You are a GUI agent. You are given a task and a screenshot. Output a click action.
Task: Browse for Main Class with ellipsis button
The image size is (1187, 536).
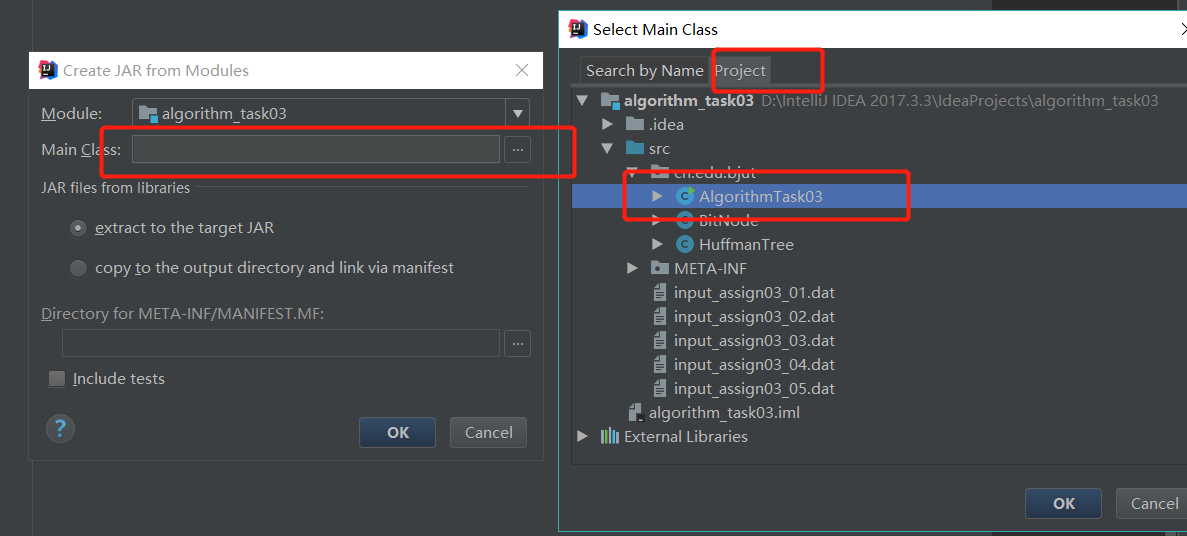click(x=518, y=150)
